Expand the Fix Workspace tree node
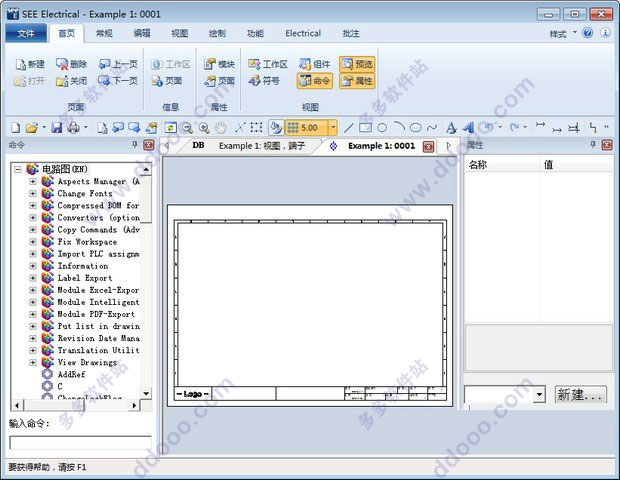This screenshot has height=480, width=620. click(33, 242)
